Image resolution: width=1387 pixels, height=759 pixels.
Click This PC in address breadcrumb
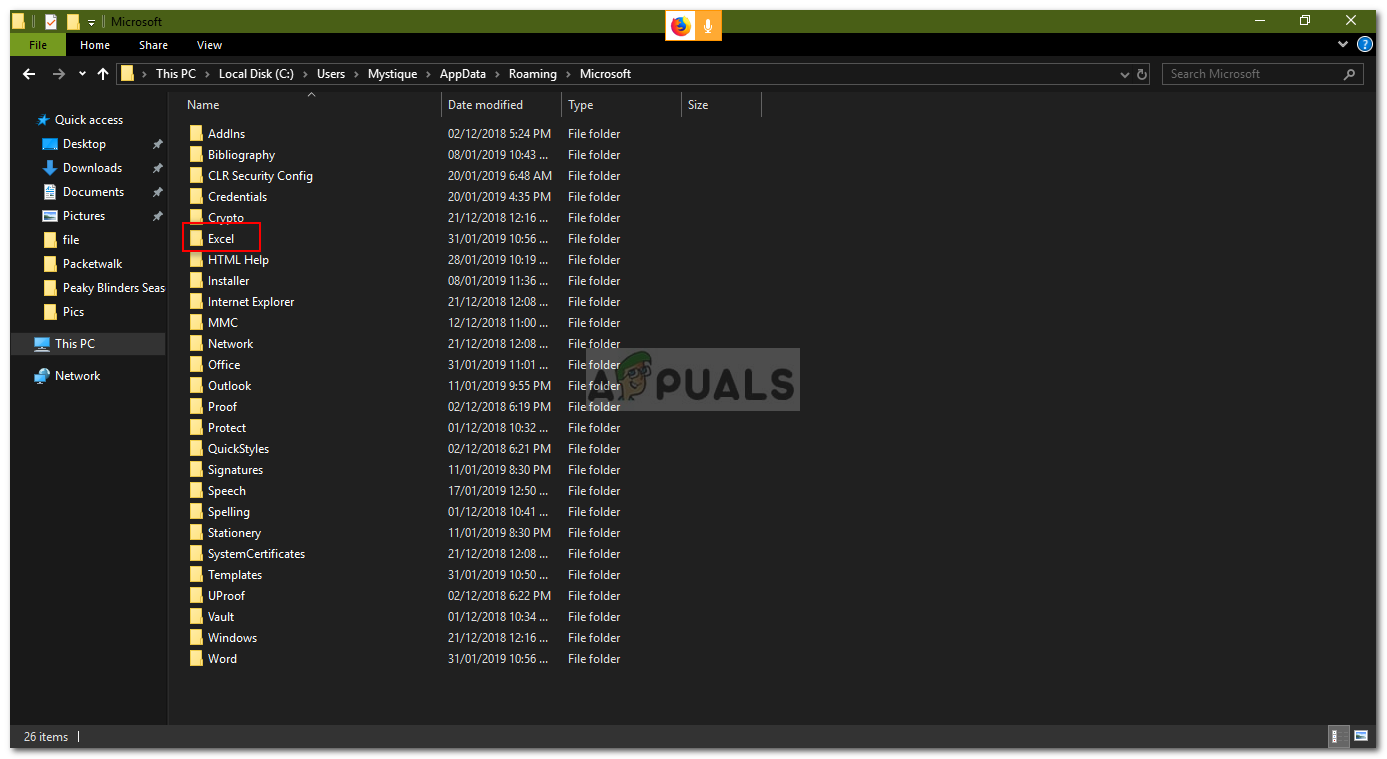point(176,74)
